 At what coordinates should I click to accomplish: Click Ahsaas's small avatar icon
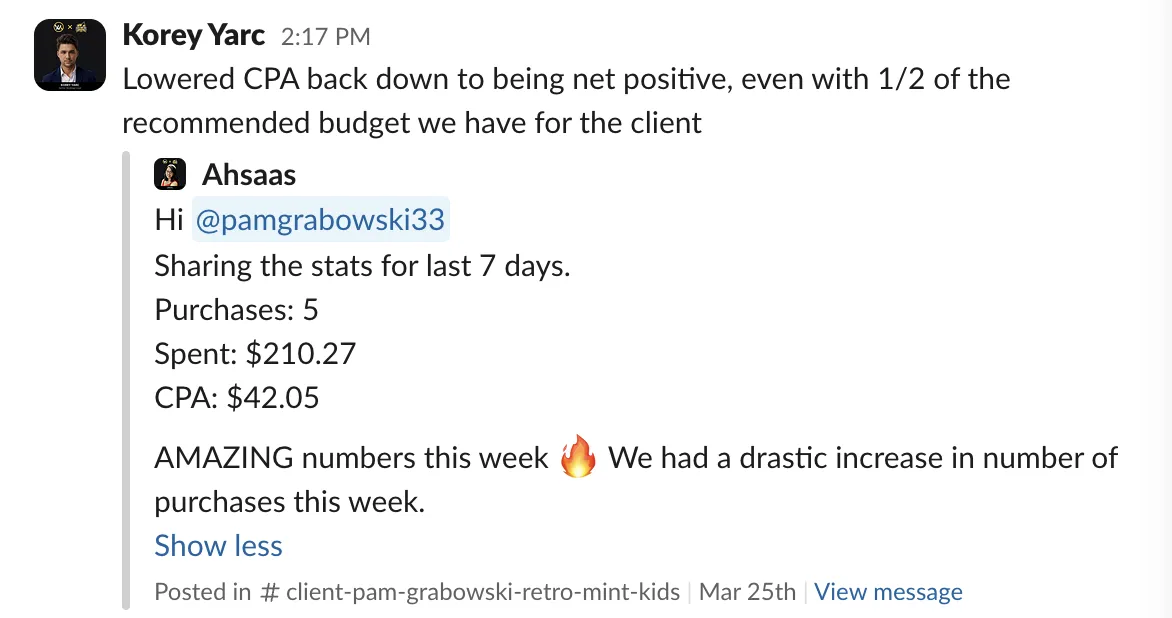point(170,174)
